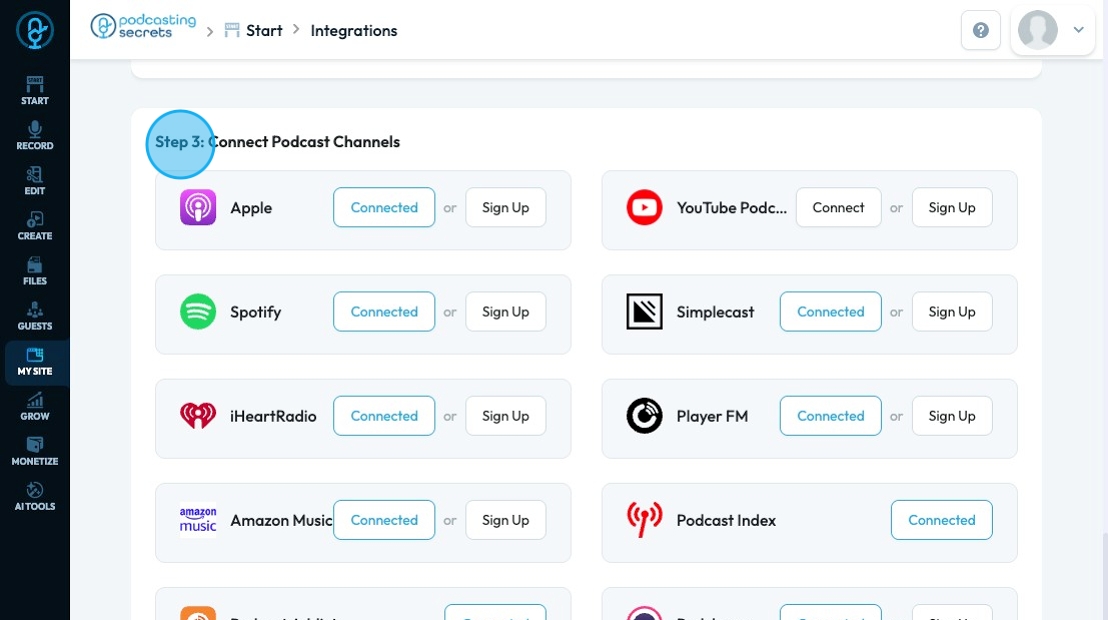Sign up for YouTube Podcasts

point(952,207)
